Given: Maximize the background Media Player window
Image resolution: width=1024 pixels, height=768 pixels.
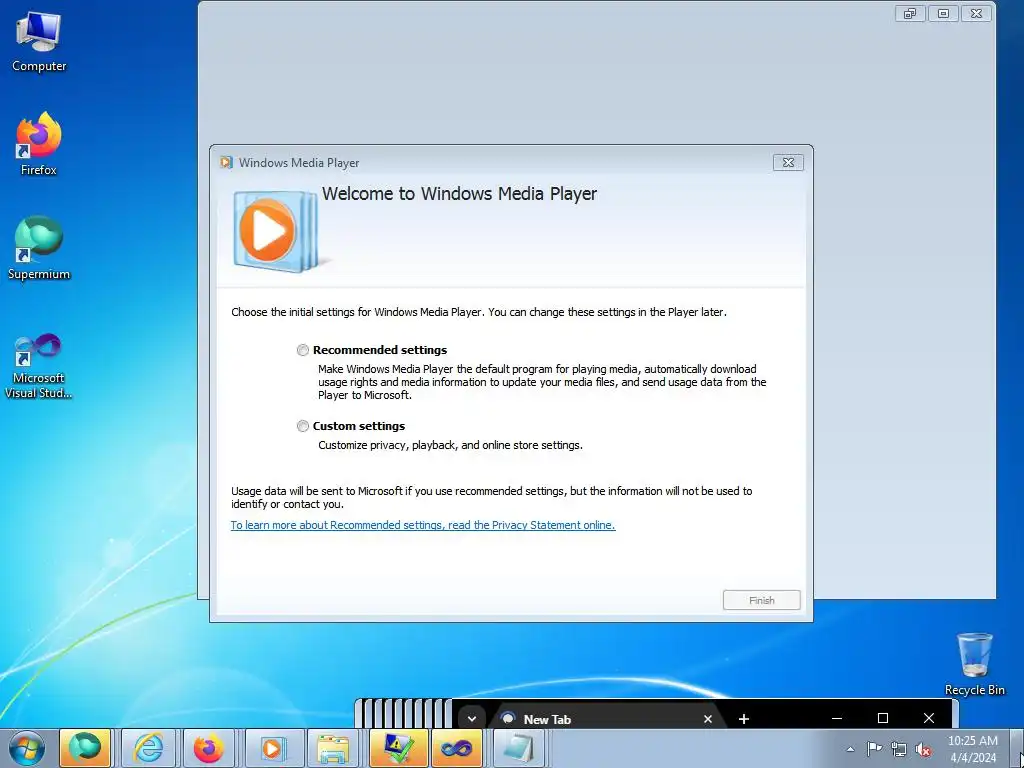Looking at the screenshot, I should tap(943, 13).
